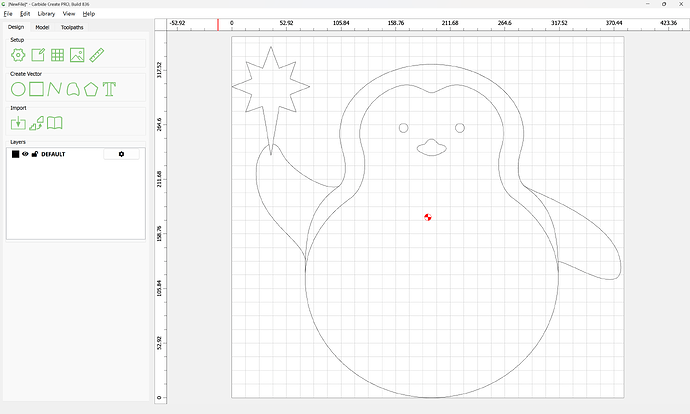
Task: Click the background image icon
Action: (x=78, y=55)
